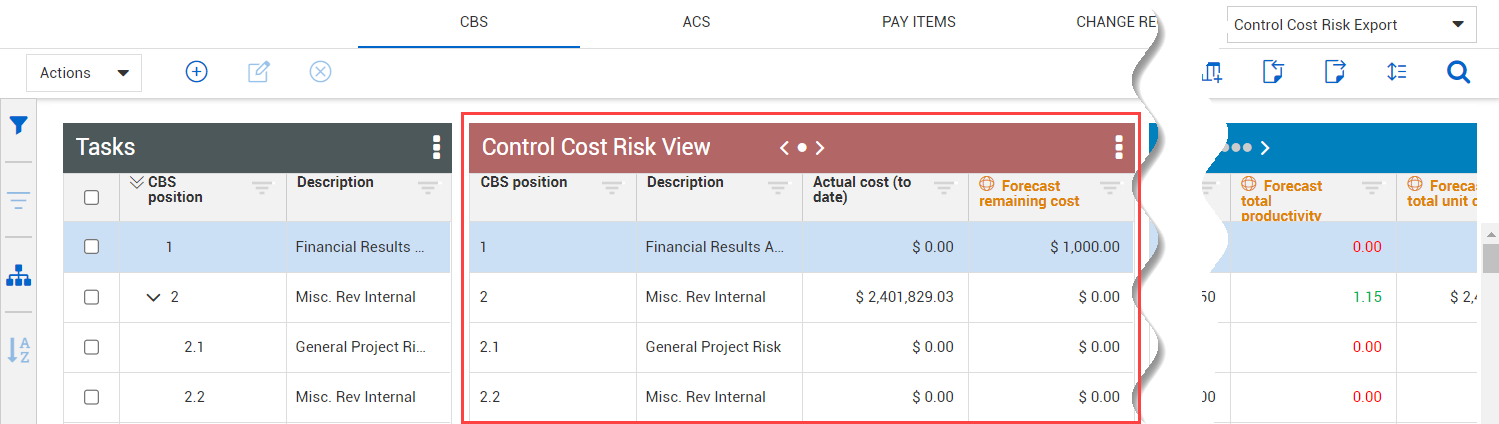Click the A-Z sort icon
1499x424 pixels.
click(19, 350)
